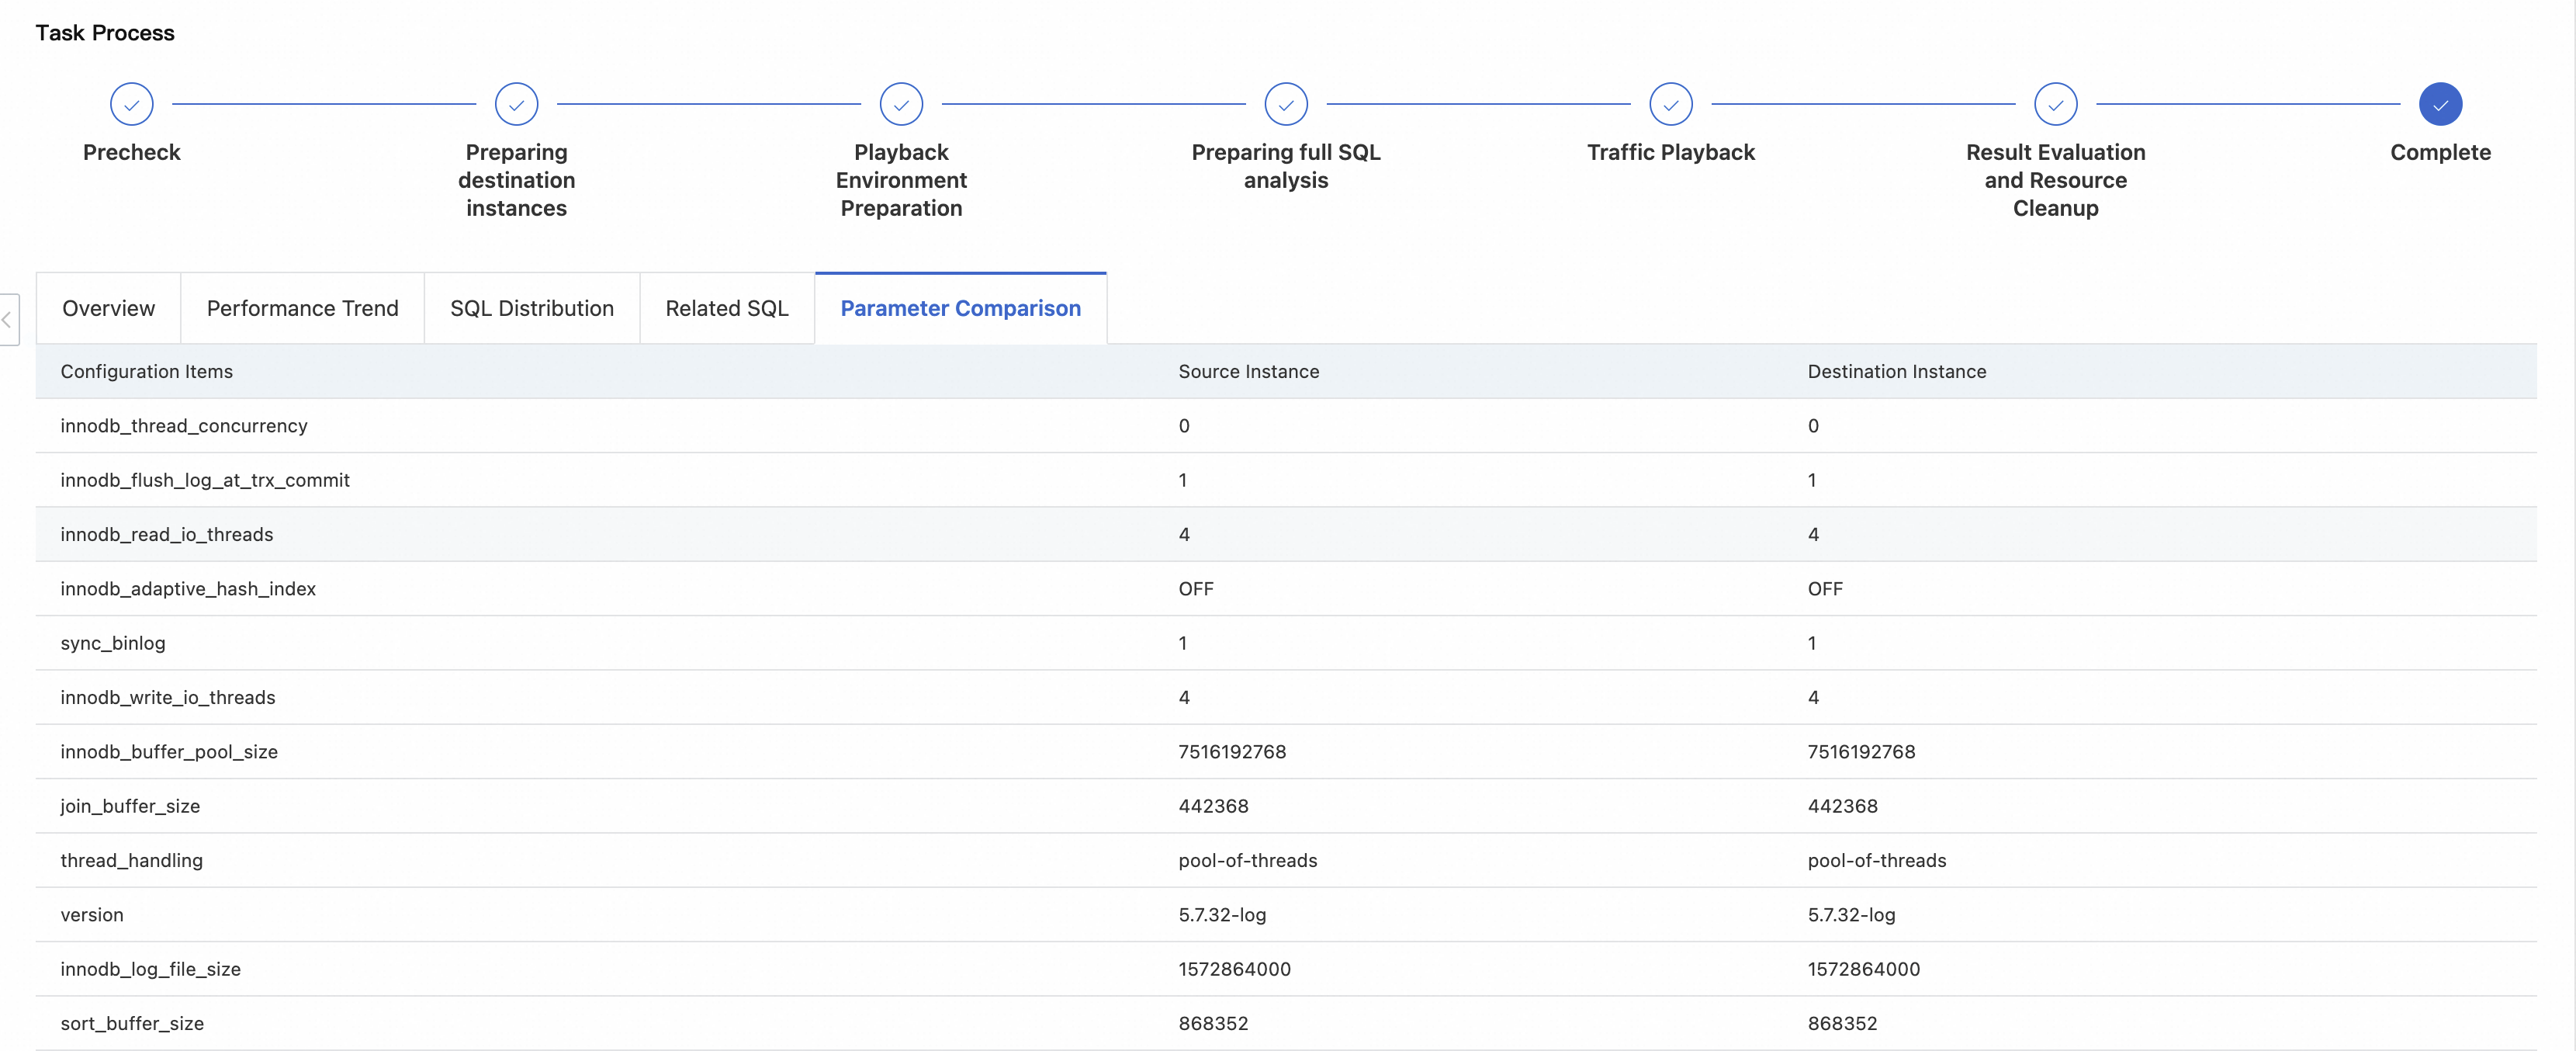This screenshot has height=1051, width=2576.
Task: Click the Destination Instance column header
Action: coord(1896,371)
